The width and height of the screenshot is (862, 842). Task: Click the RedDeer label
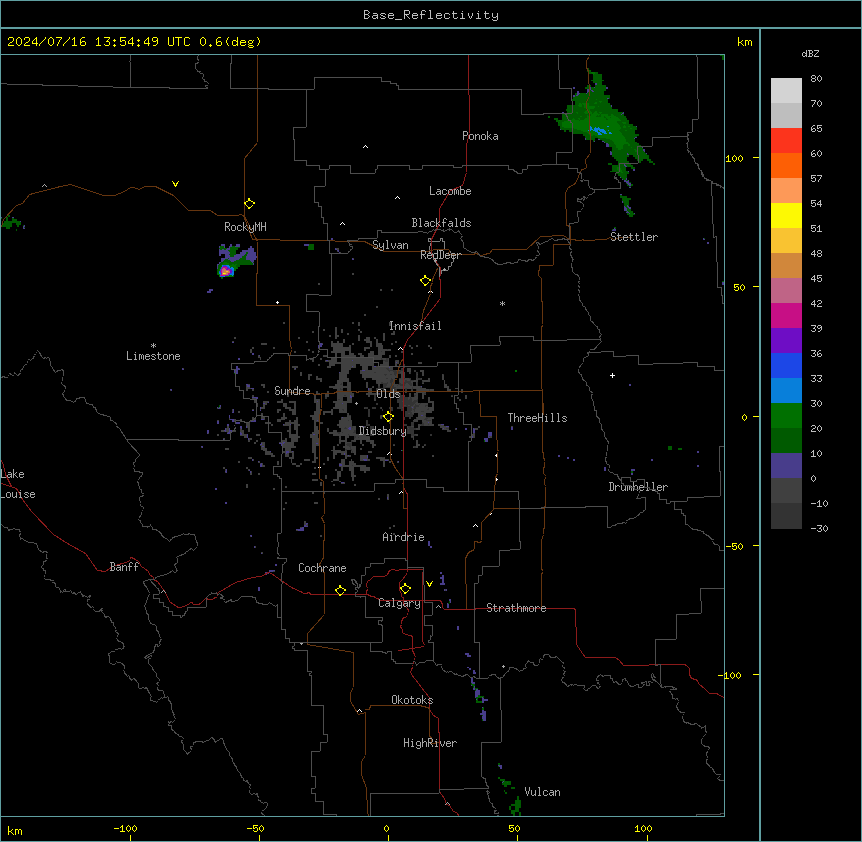440,255
